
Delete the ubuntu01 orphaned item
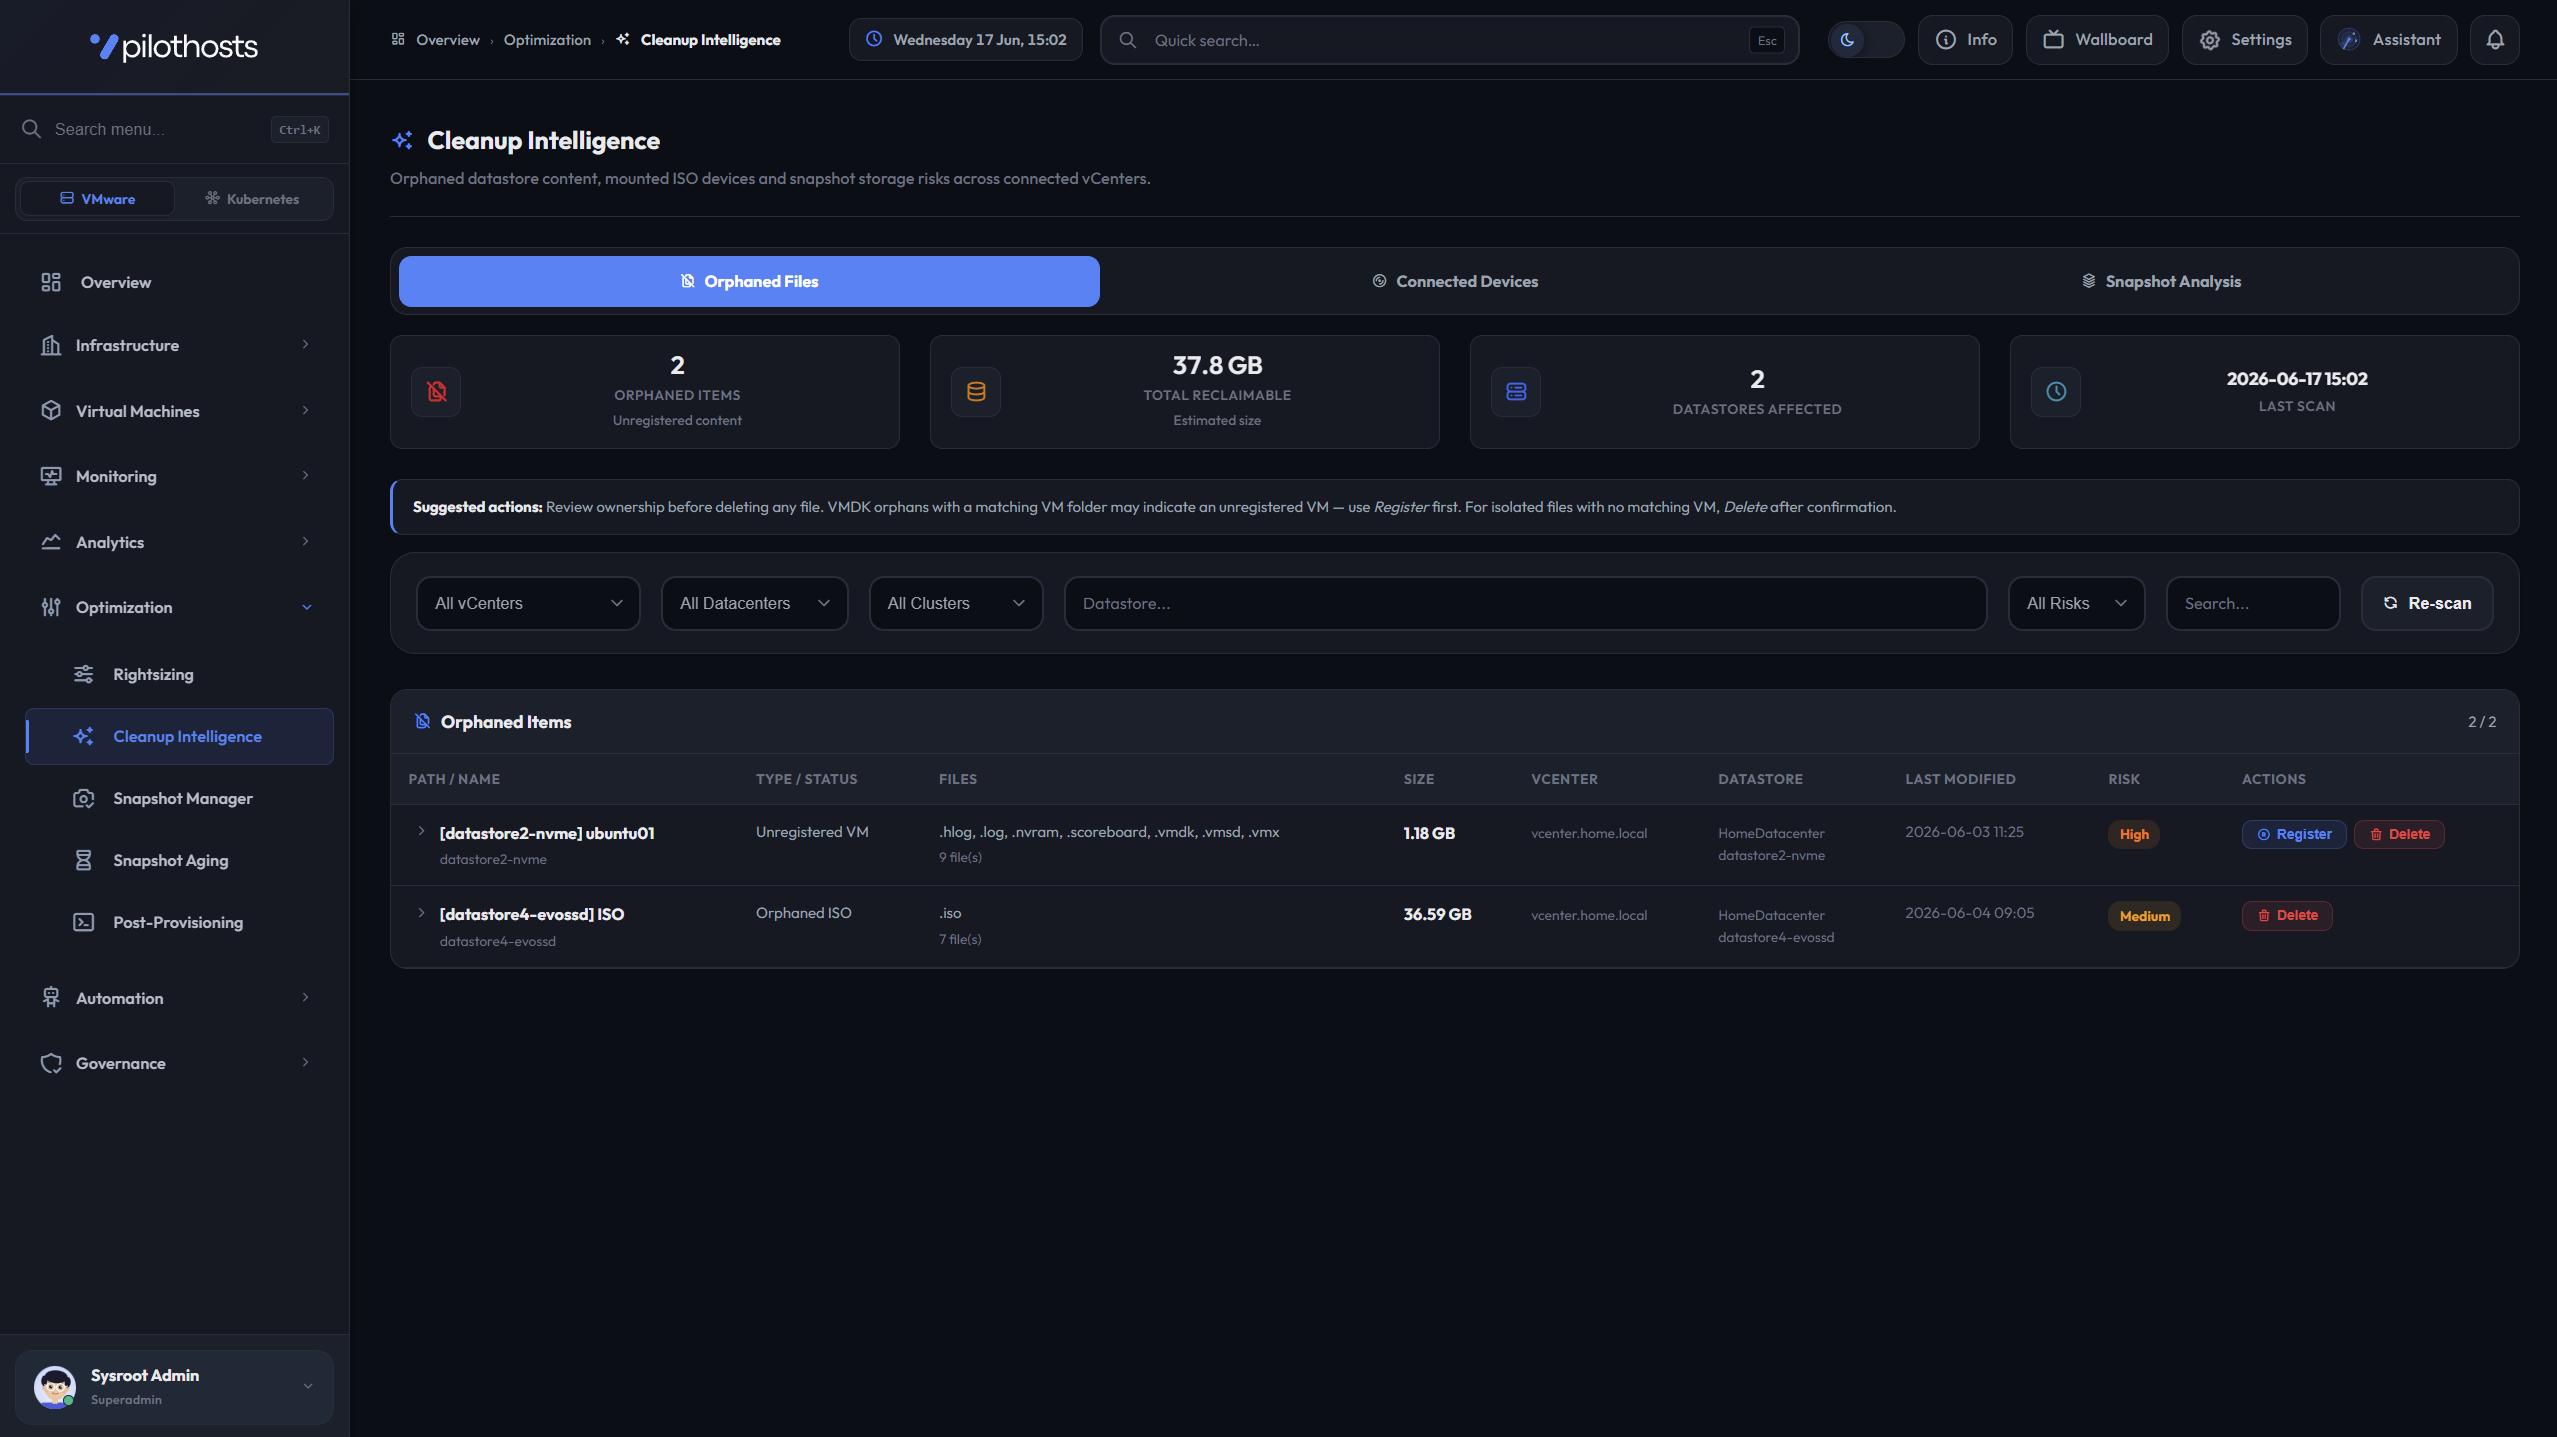coord(2399,834)
